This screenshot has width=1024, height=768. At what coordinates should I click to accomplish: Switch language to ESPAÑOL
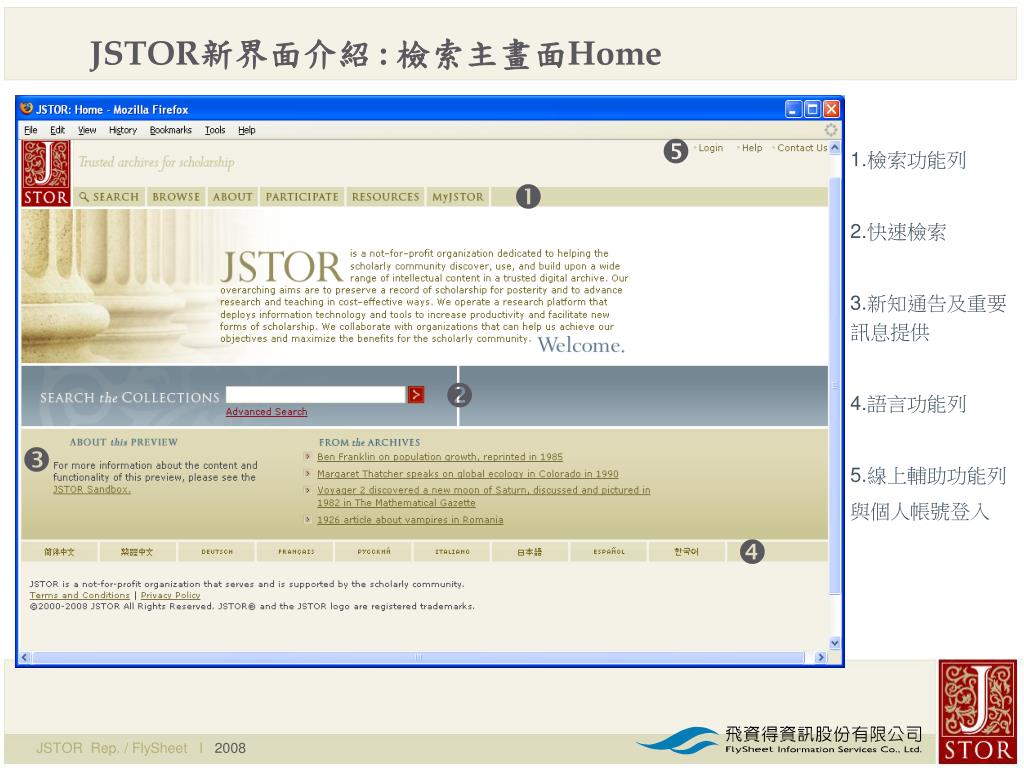pyautogui.click(x=609, y=552)
